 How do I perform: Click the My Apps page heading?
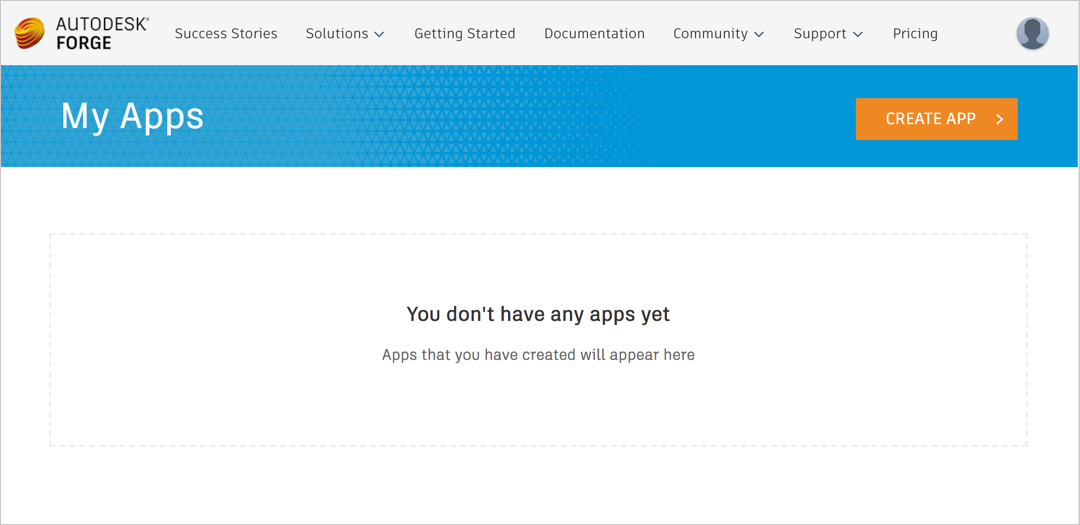tap(132, 116)
